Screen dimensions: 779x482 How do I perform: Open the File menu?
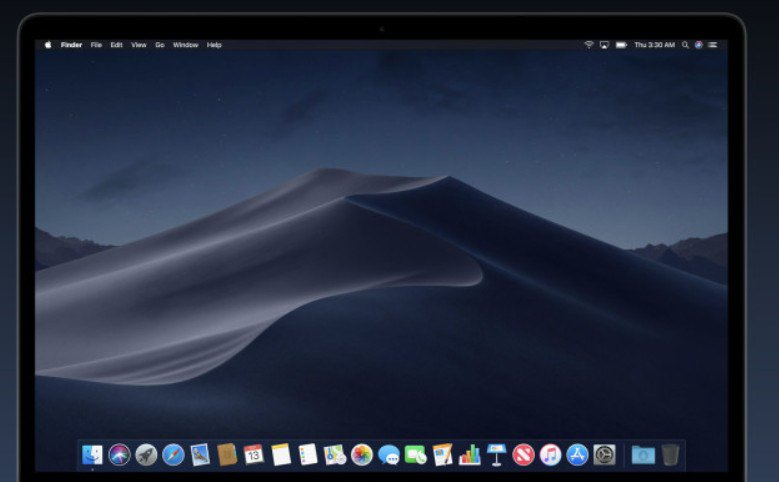point(96,45)
